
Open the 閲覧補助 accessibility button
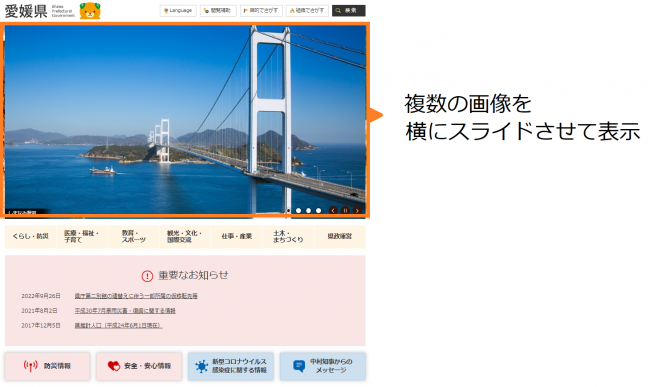point(218,11)
